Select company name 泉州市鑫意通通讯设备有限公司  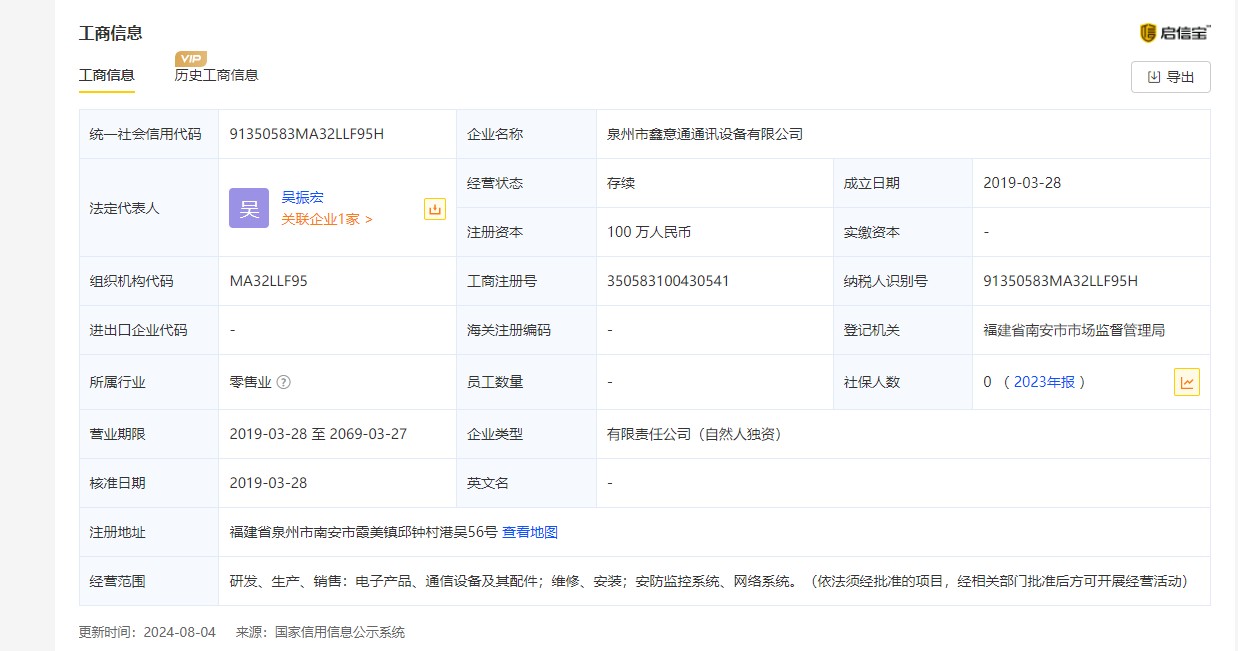[x=705, y=134]
